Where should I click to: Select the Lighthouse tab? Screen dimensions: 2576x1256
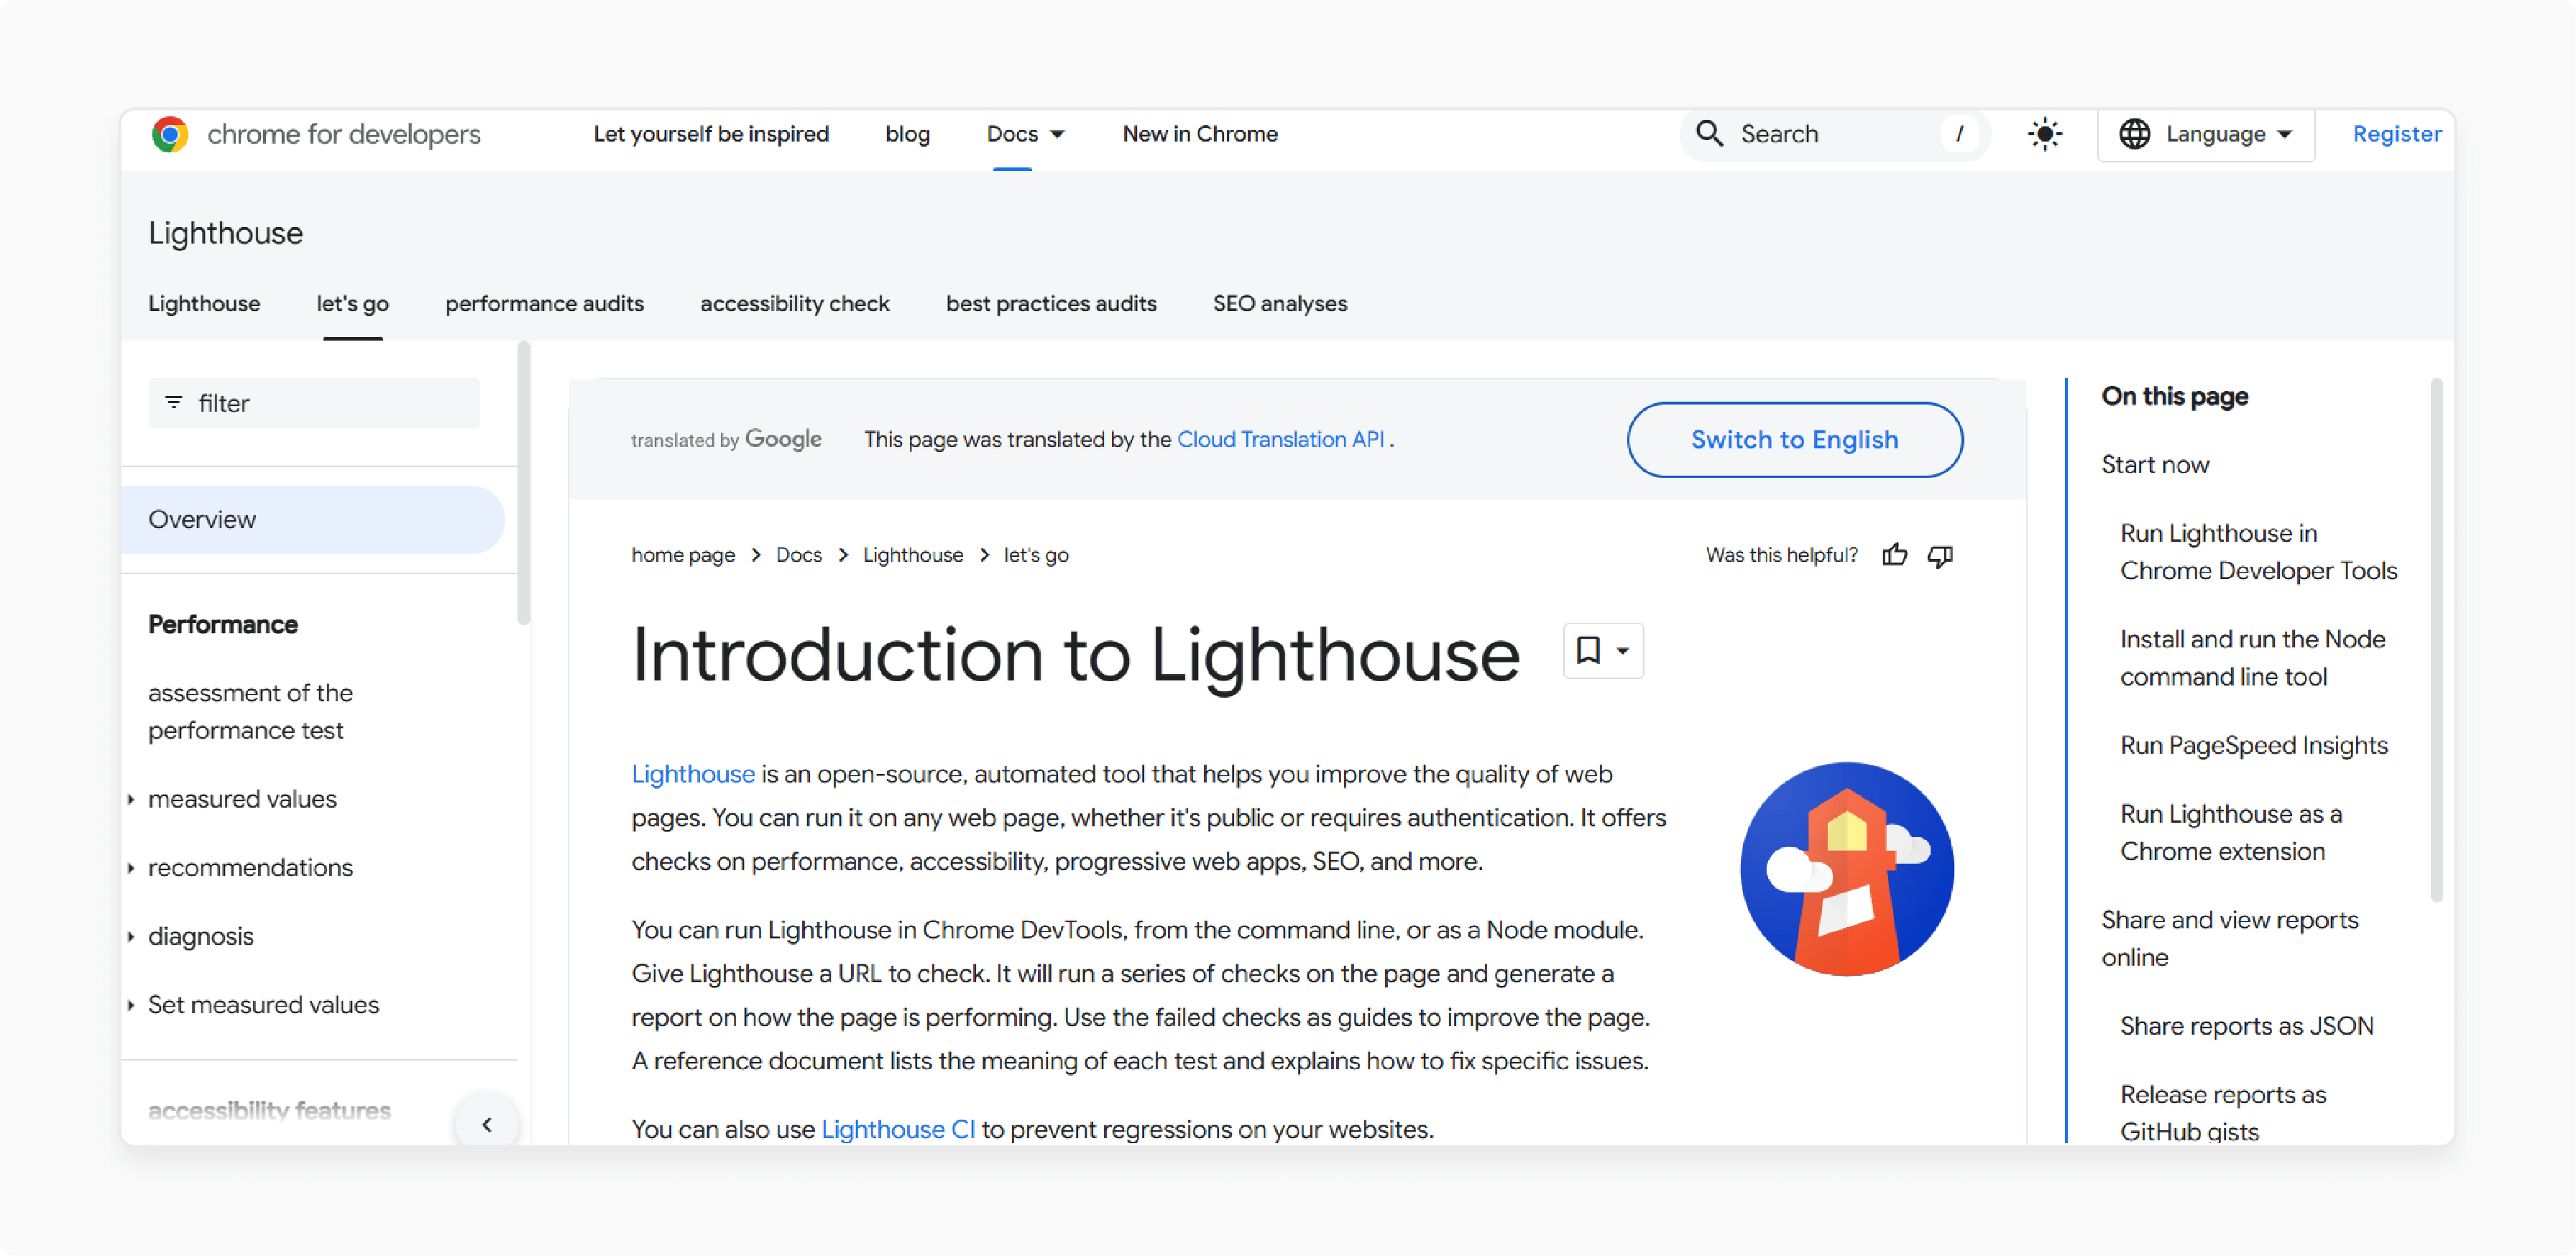204,304
